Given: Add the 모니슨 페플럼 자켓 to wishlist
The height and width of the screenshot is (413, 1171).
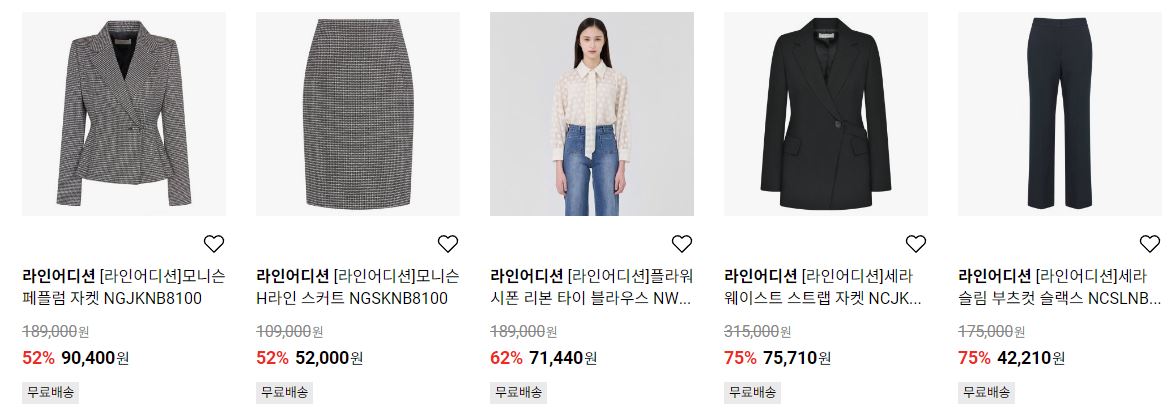Looking at the screenshot, I should click(214, 243).
